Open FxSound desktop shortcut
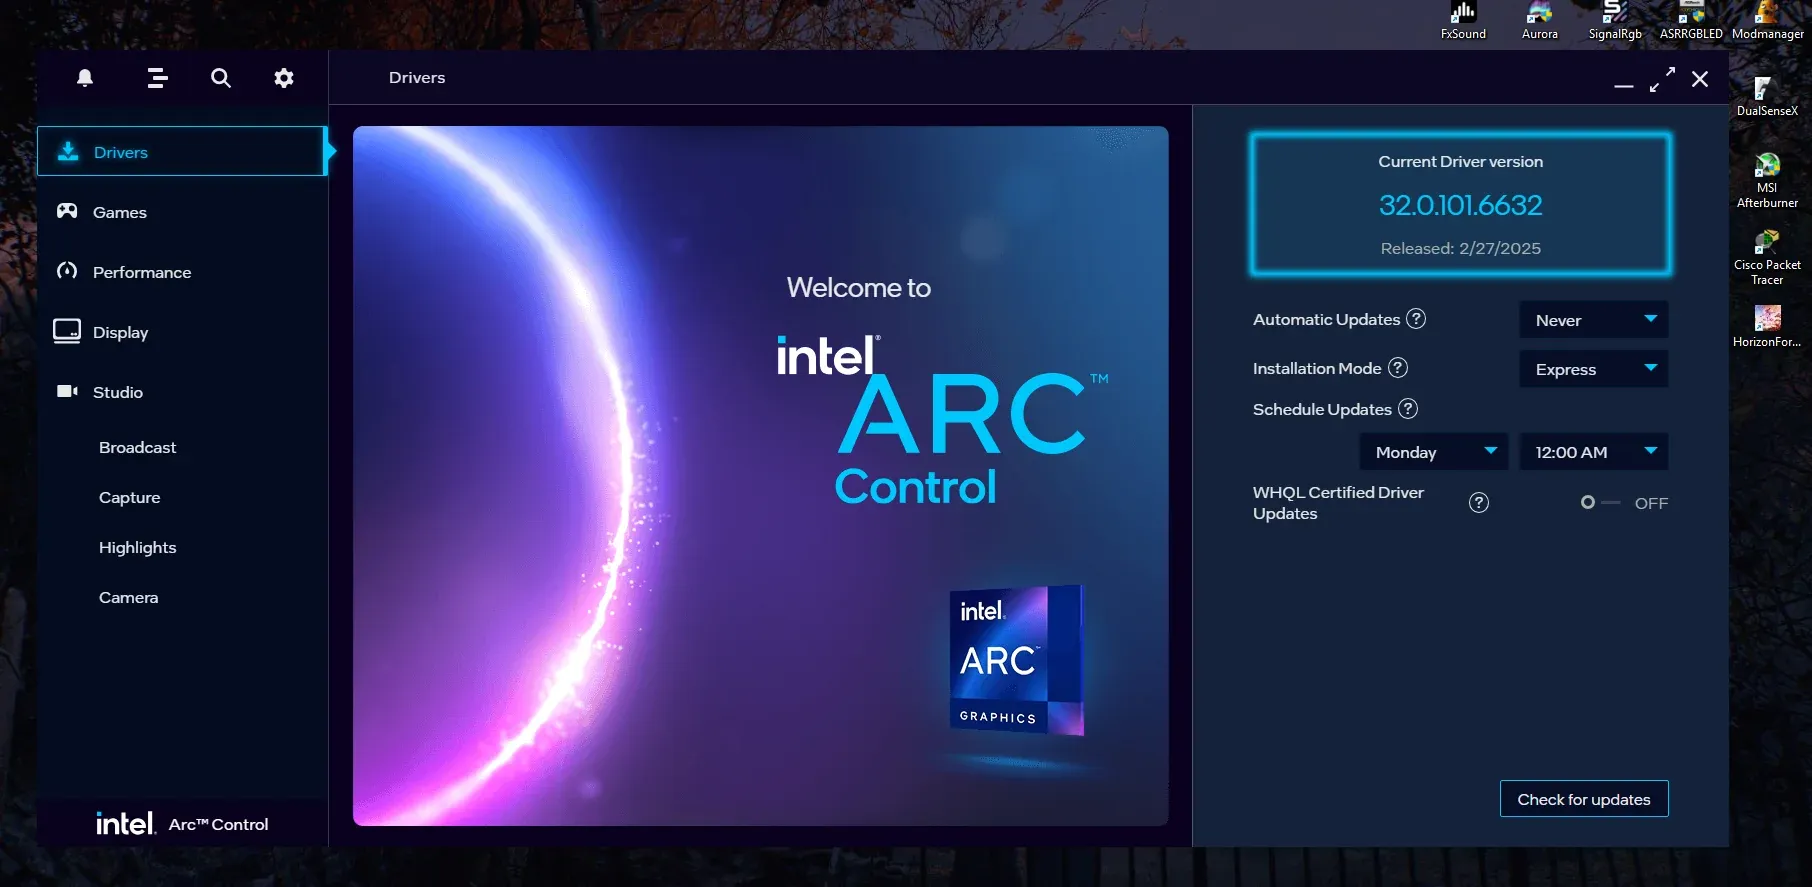Viewport: 1812px width, 887px height. point(1463,21)
